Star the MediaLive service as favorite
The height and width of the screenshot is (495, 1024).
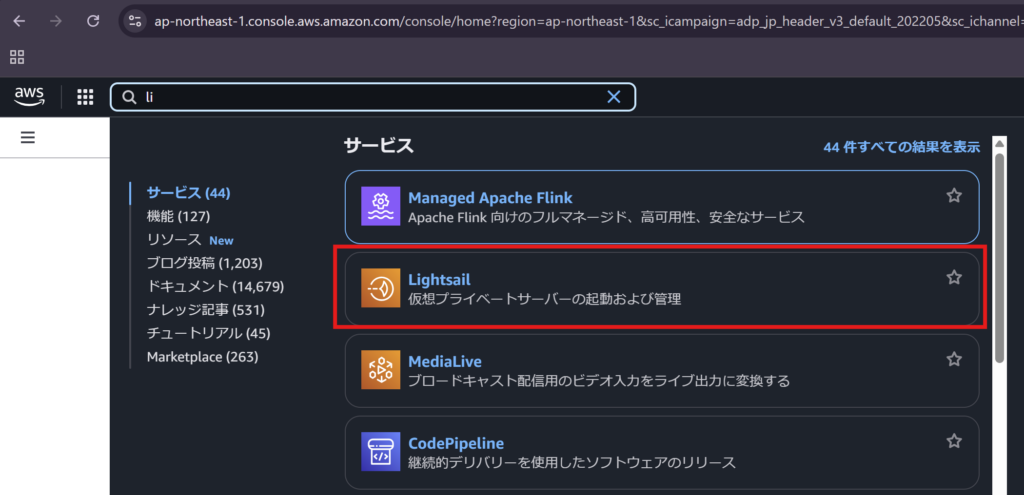click(954, 359)
